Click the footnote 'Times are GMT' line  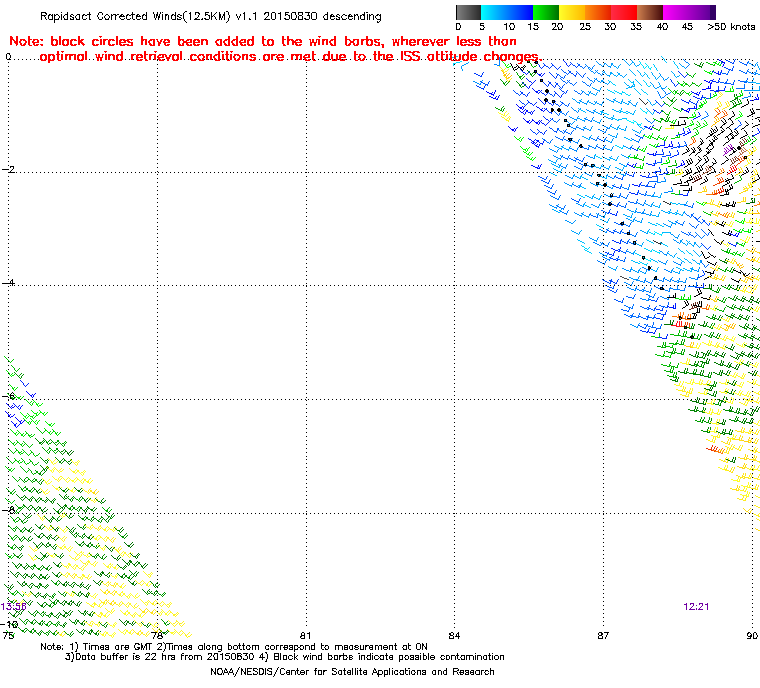point(234,647)
